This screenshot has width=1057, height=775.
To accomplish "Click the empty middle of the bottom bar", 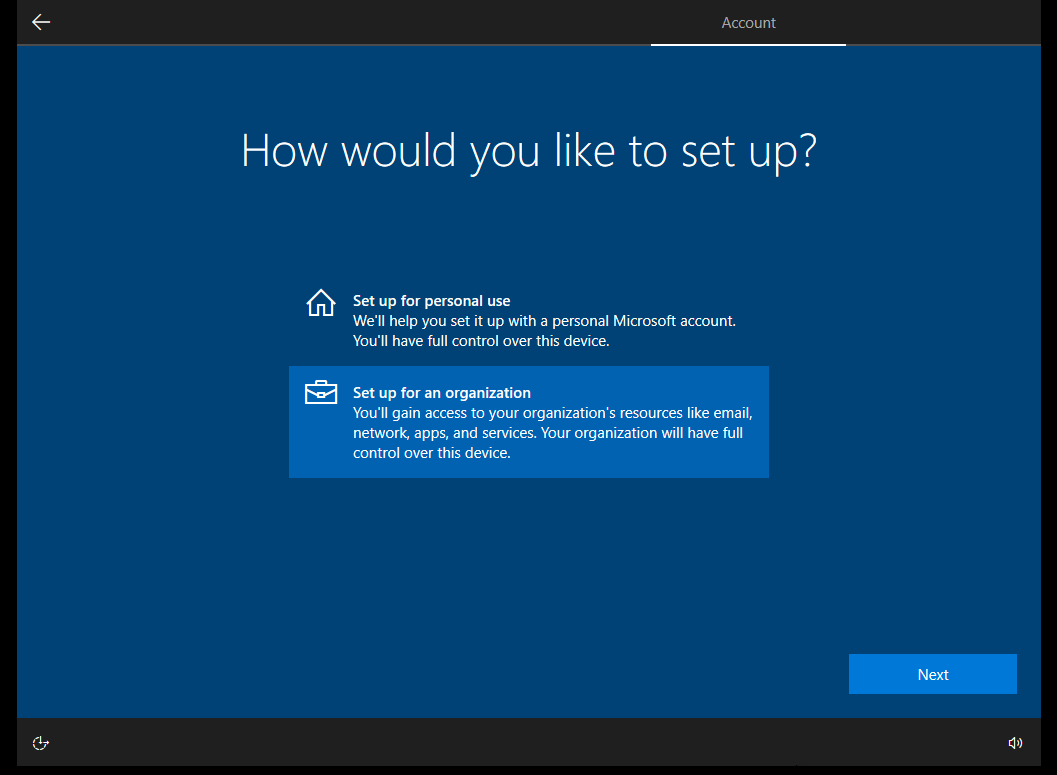I will click(x=528, y=743).
